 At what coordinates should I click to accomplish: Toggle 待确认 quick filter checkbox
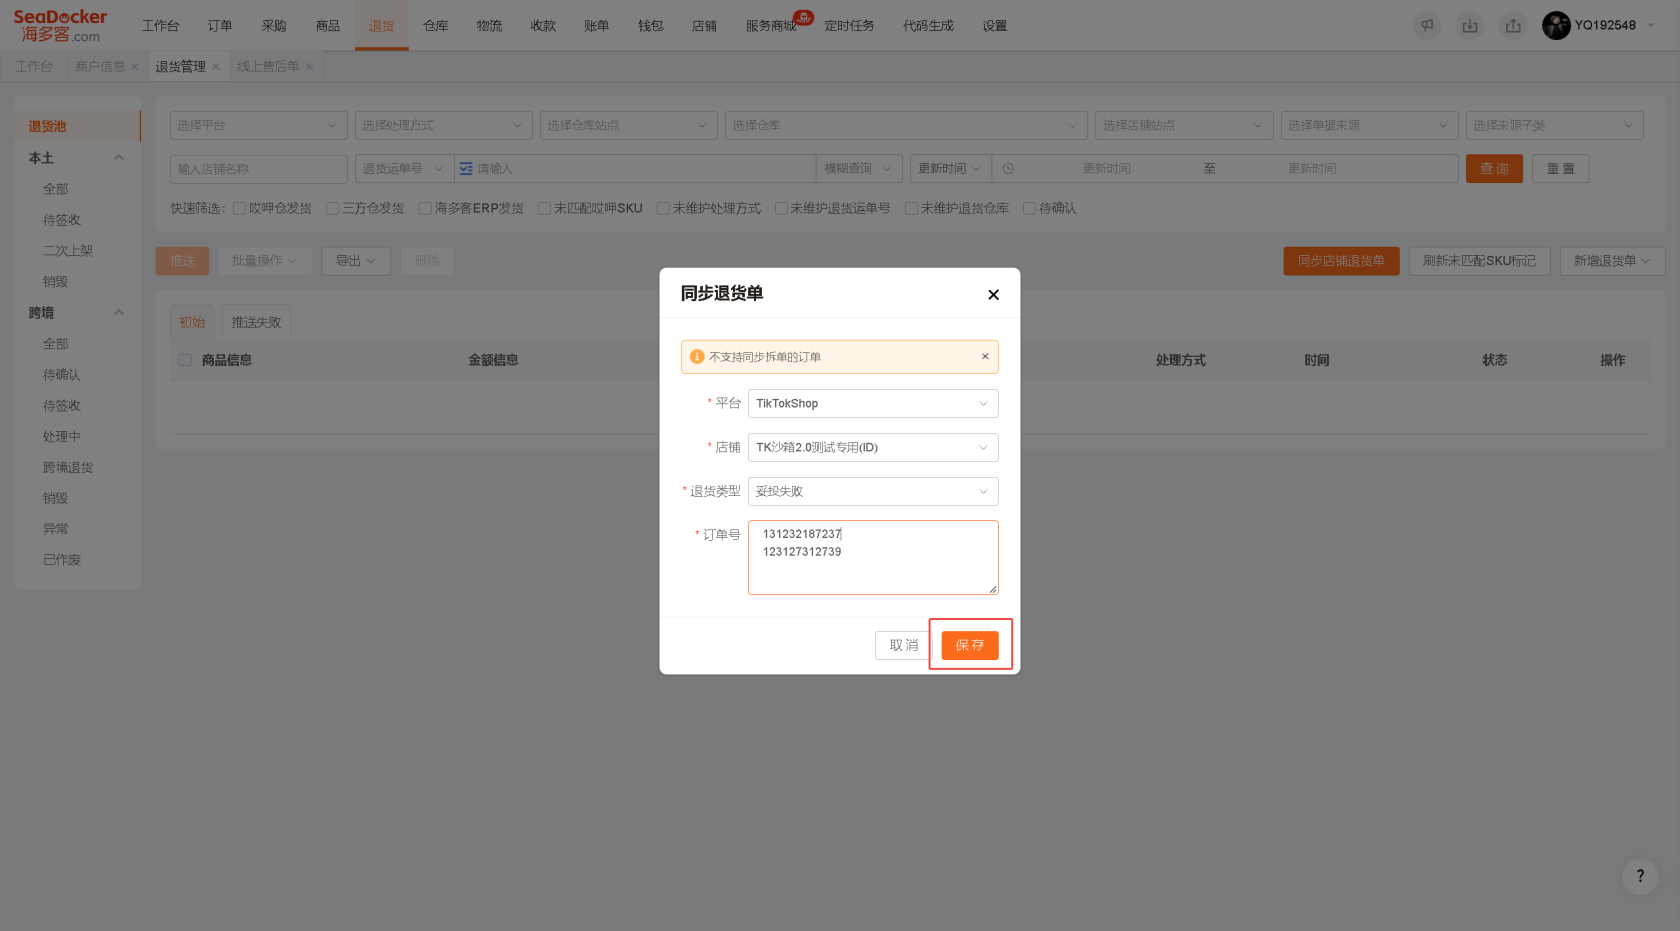1029,208
